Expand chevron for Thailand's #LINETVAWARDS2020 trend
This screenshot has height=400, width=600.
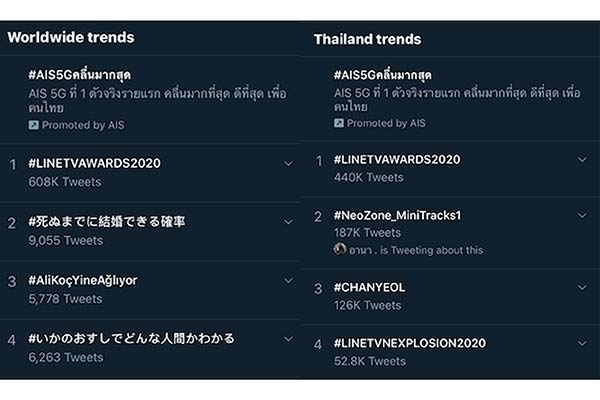pyautogui.click(x=582, y=160)
